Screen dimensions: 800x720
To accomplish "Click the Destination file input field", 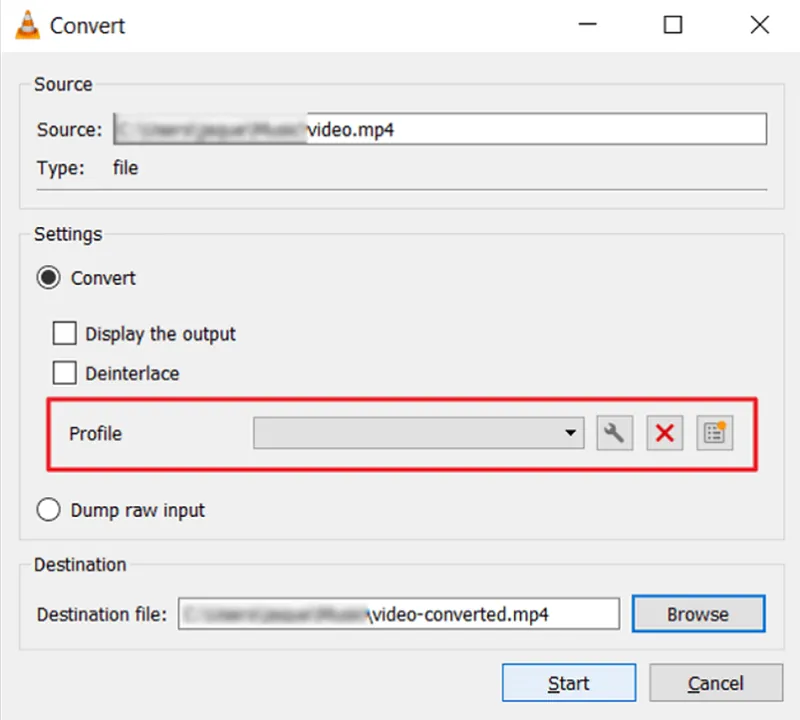I will (x=399, y=614).
